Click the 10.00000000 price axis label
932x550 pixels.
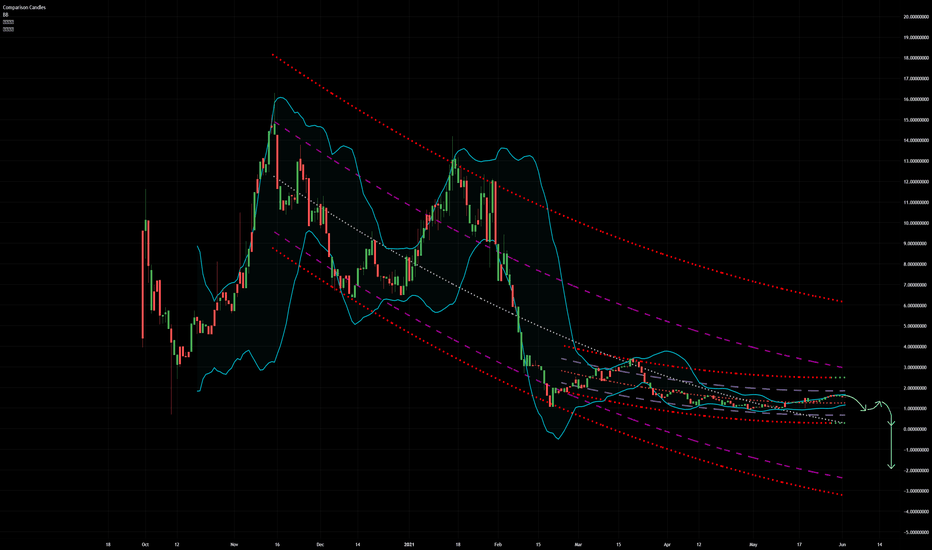tap(915, 223)
